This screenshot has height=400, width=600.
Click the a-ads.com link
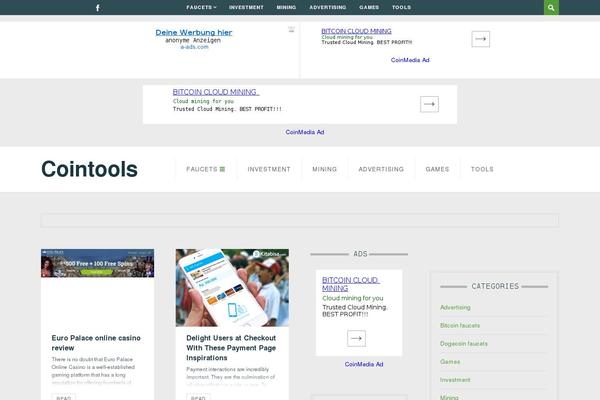(194, 47)
